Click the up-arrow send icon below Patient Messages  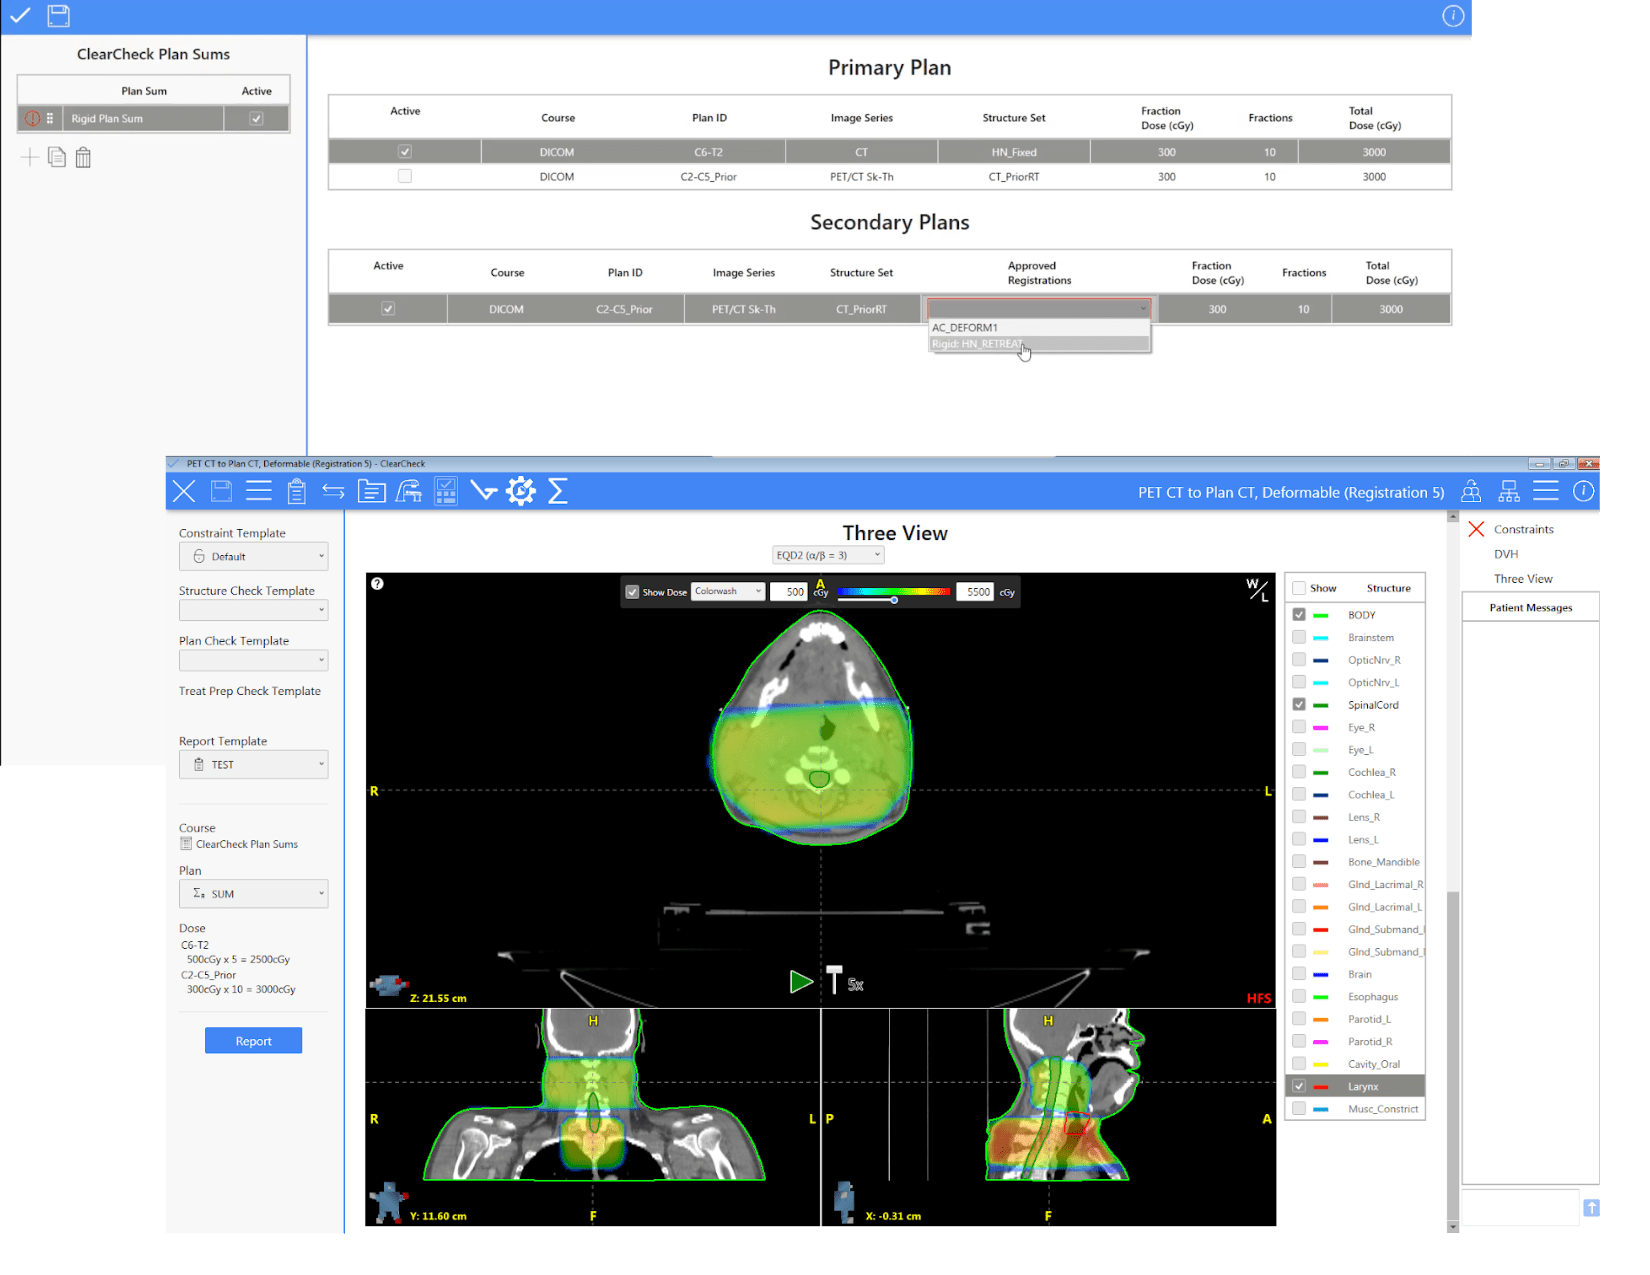1591,1208
